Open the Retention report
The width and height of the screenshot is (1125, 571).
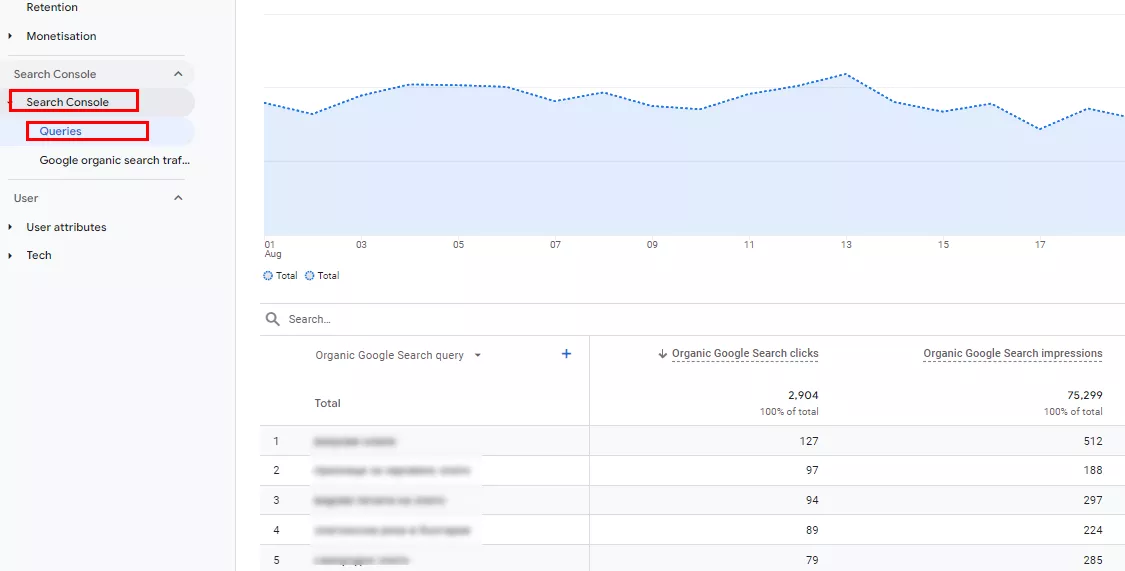click(x=52, y=7)
